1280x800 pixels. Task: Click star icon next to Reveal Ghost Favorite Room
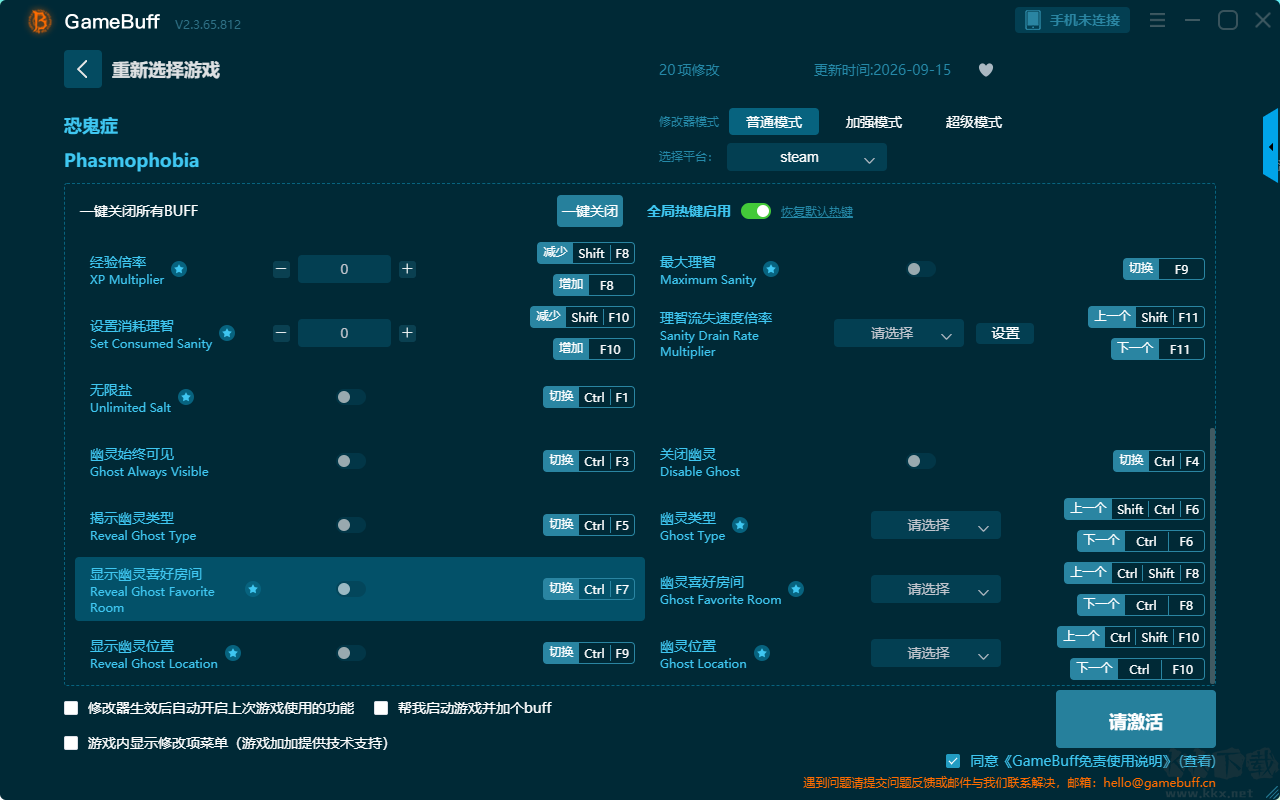253,589
